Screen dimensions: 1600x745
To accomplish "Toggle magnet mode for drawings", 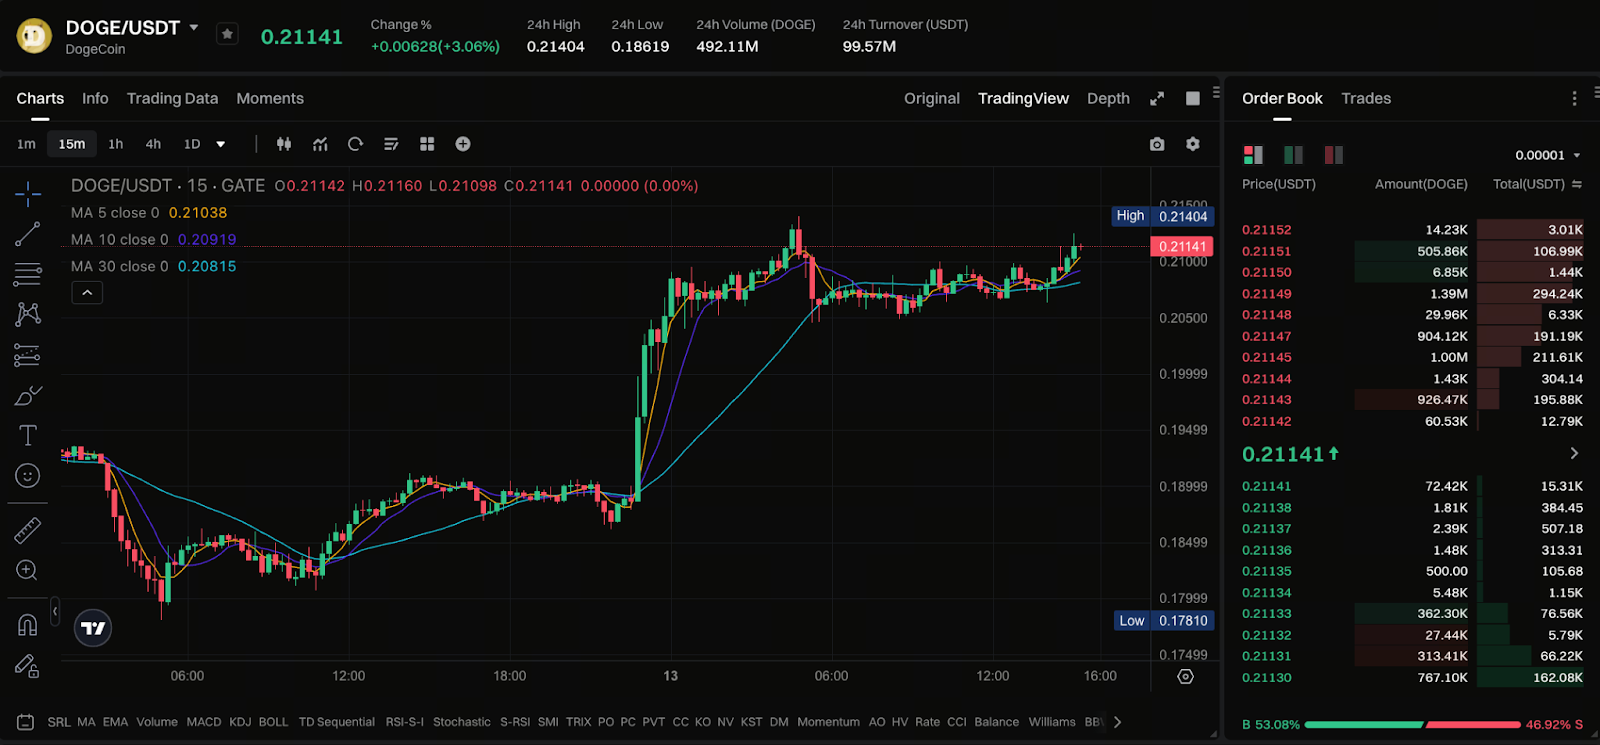I will click(28, 625).
